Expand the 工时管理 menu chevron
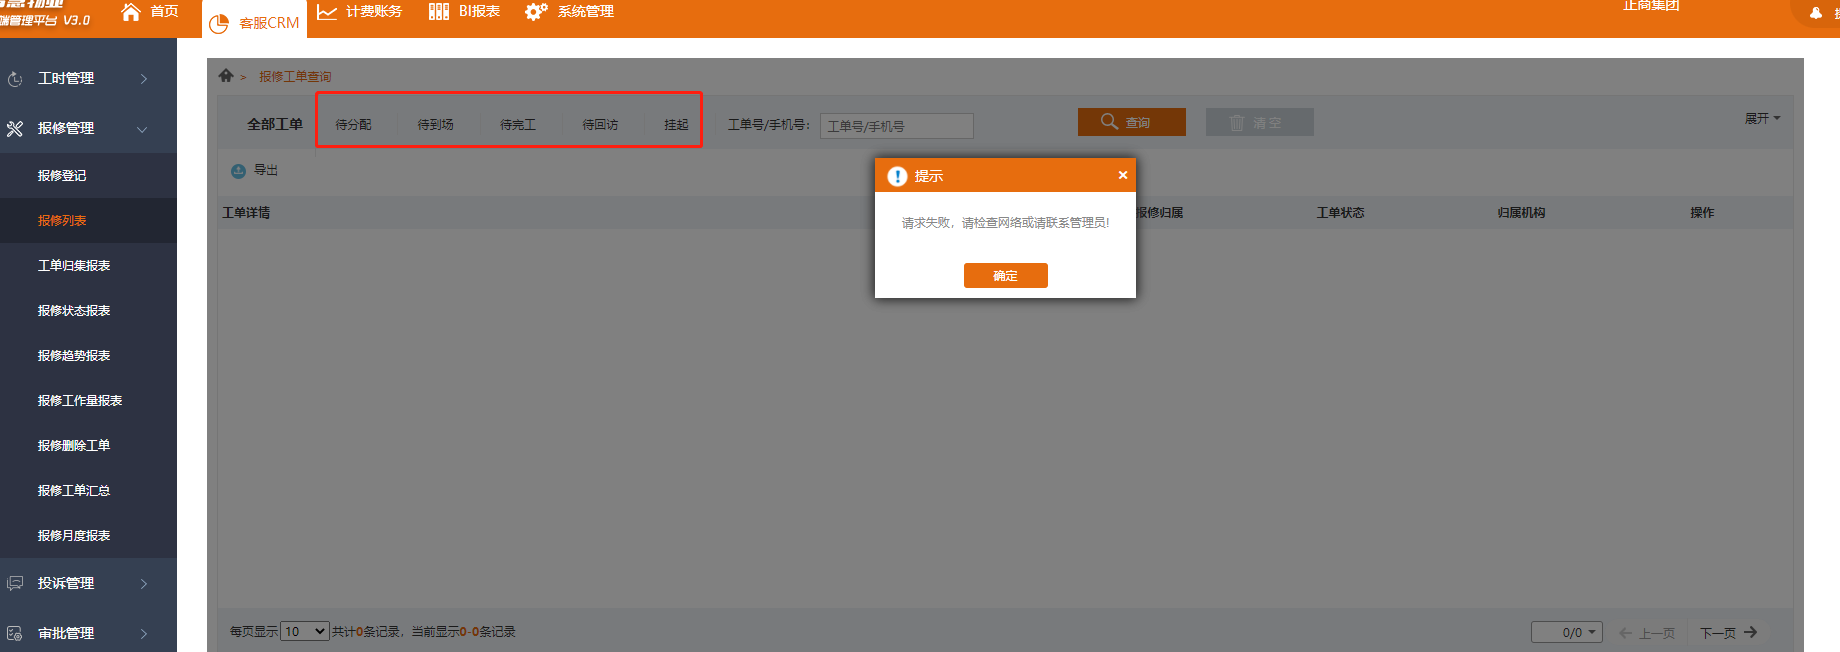Image resolution: width=1840 pixels, height=652 pixels. coord(144,79)
